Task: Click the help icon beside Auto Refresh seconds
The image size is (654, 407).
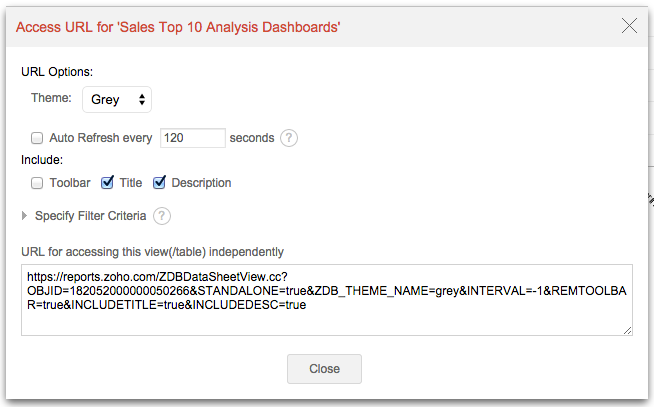Action: click(x=289, y=138)
